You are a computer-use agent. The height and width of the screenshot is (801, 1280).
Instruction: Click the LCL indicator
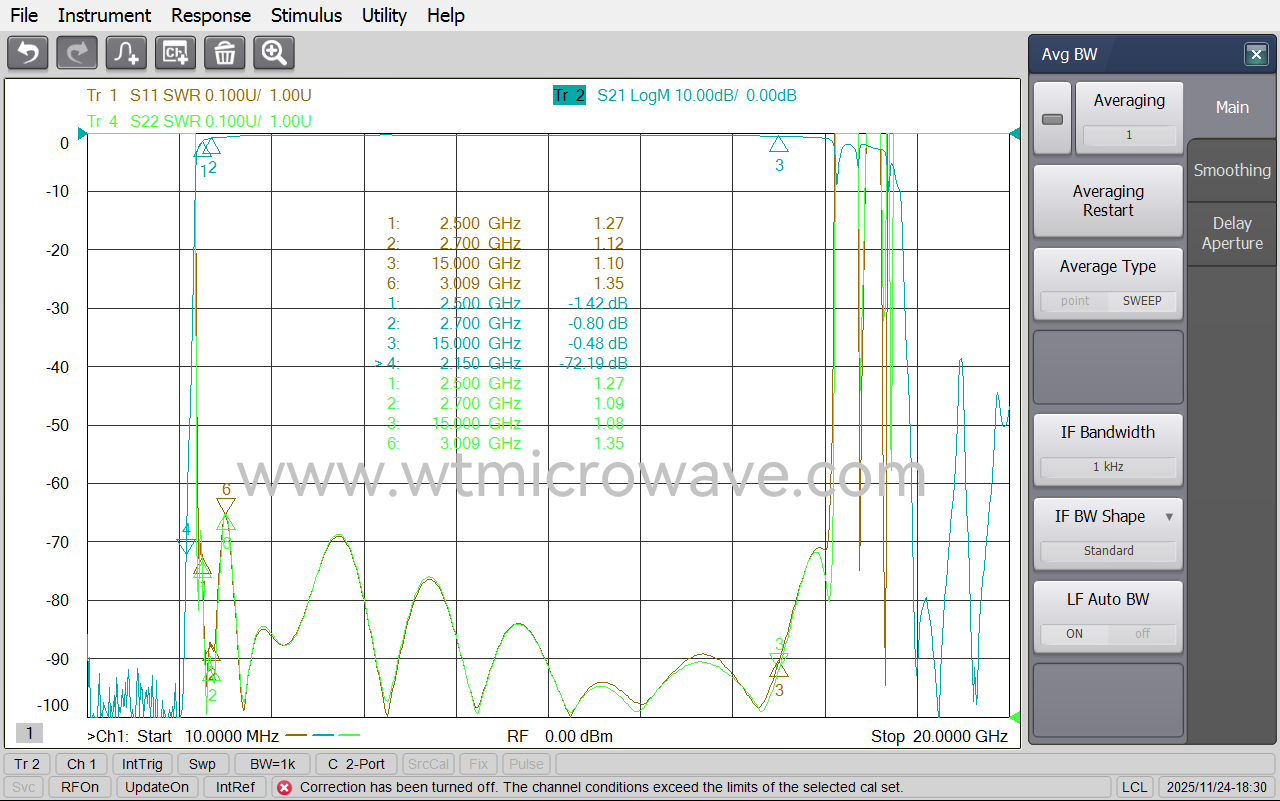1134,787
